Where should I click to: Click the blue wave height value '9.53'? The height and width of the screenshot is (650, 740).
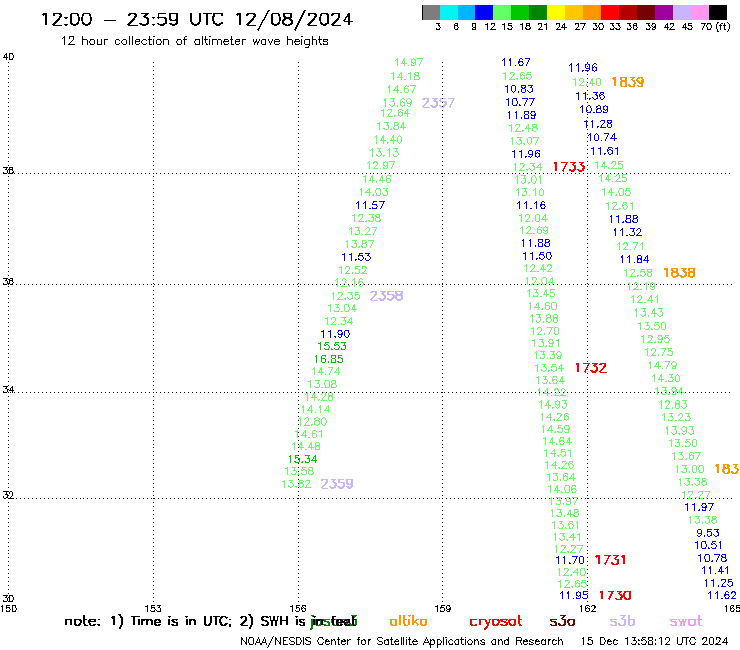tap(708, 533)
